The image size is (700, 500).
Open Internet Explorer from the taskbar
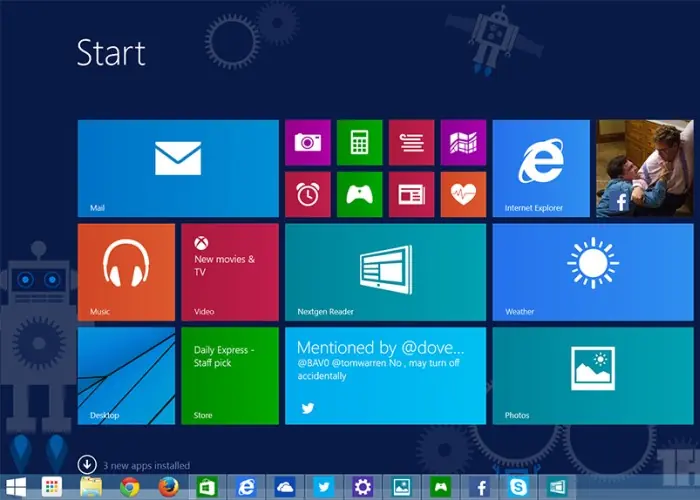point(246,487)
